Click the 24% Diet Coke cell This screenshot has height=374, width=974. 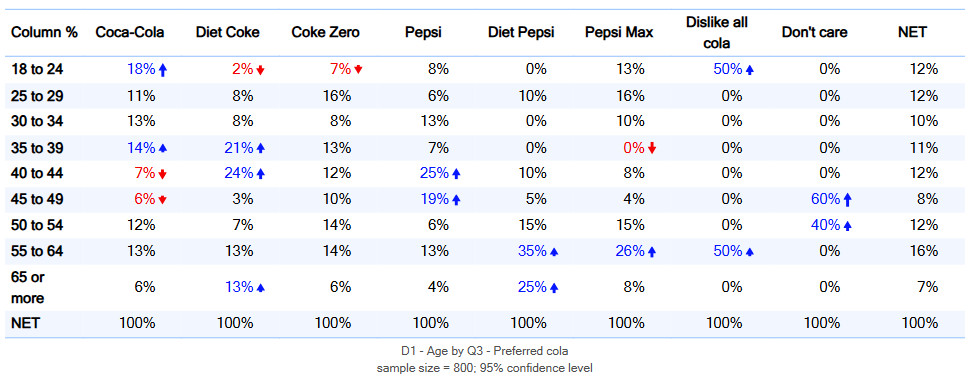[x=239, y=174]
